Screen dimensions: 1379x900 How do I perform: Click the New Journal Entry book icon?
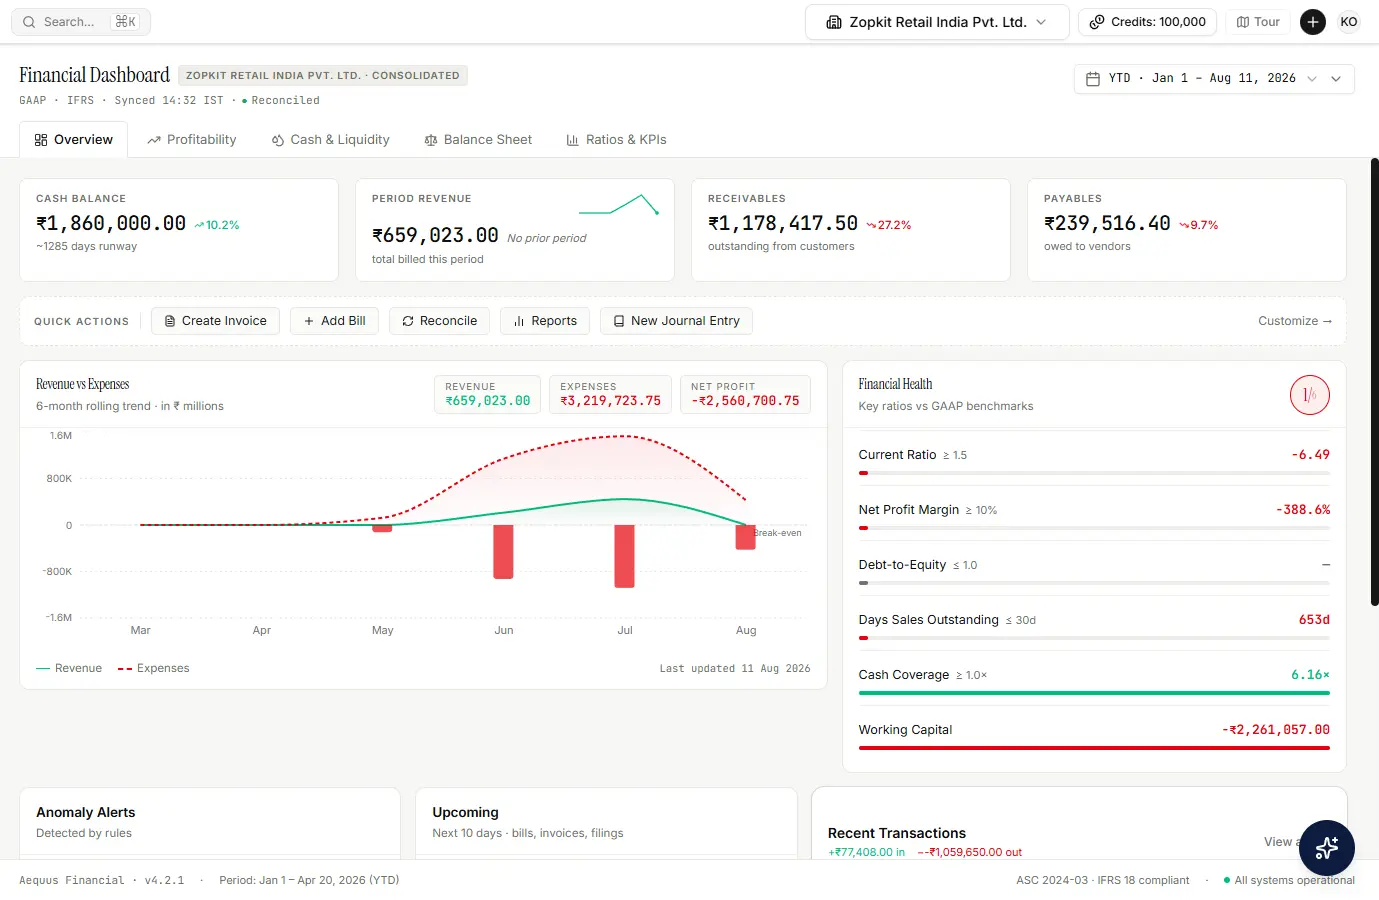click(x=619, y=321)
